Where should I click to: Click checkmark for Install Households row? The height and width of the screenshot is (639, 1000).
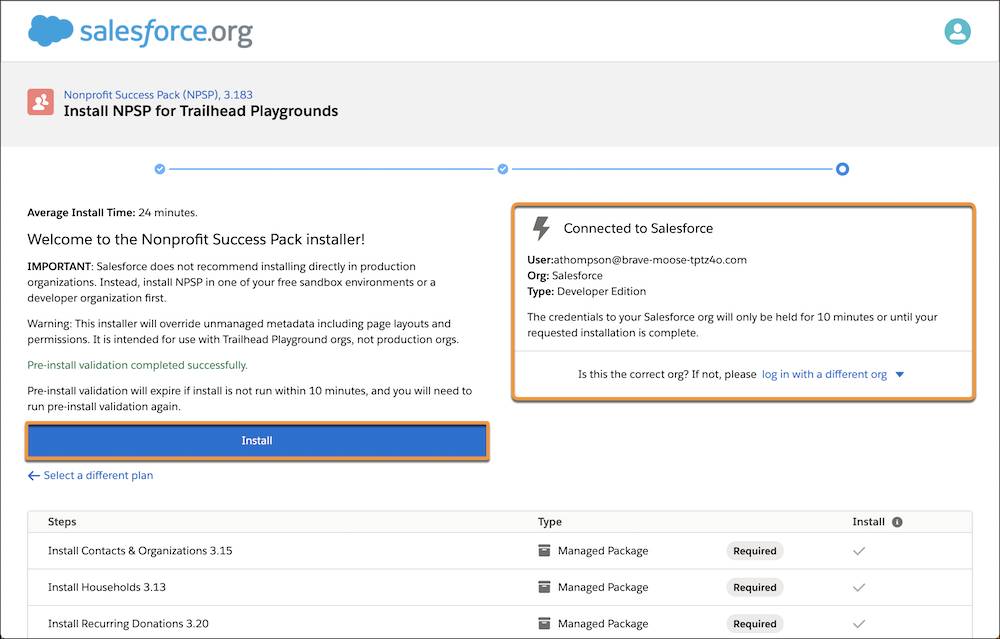click(859, 587)
